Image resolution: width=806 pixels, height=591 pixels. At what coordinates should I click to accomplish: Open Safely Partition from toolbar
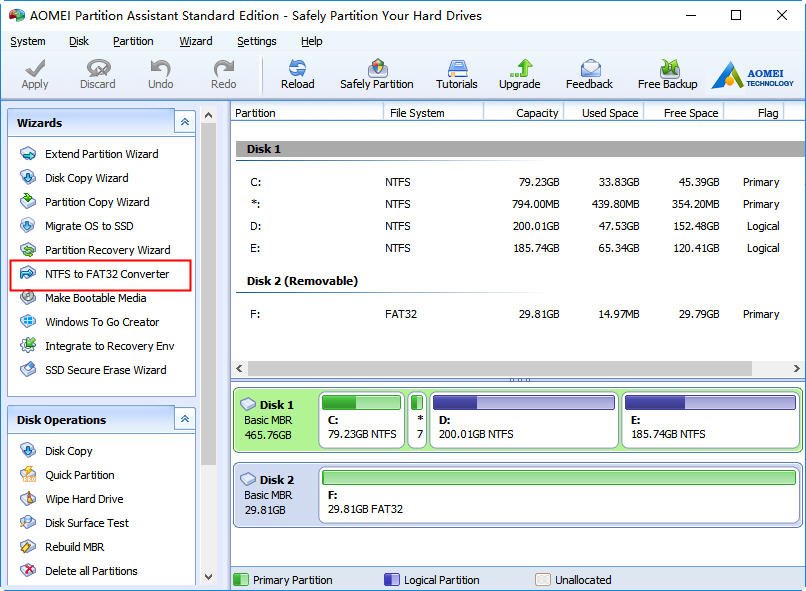point(376,75)
